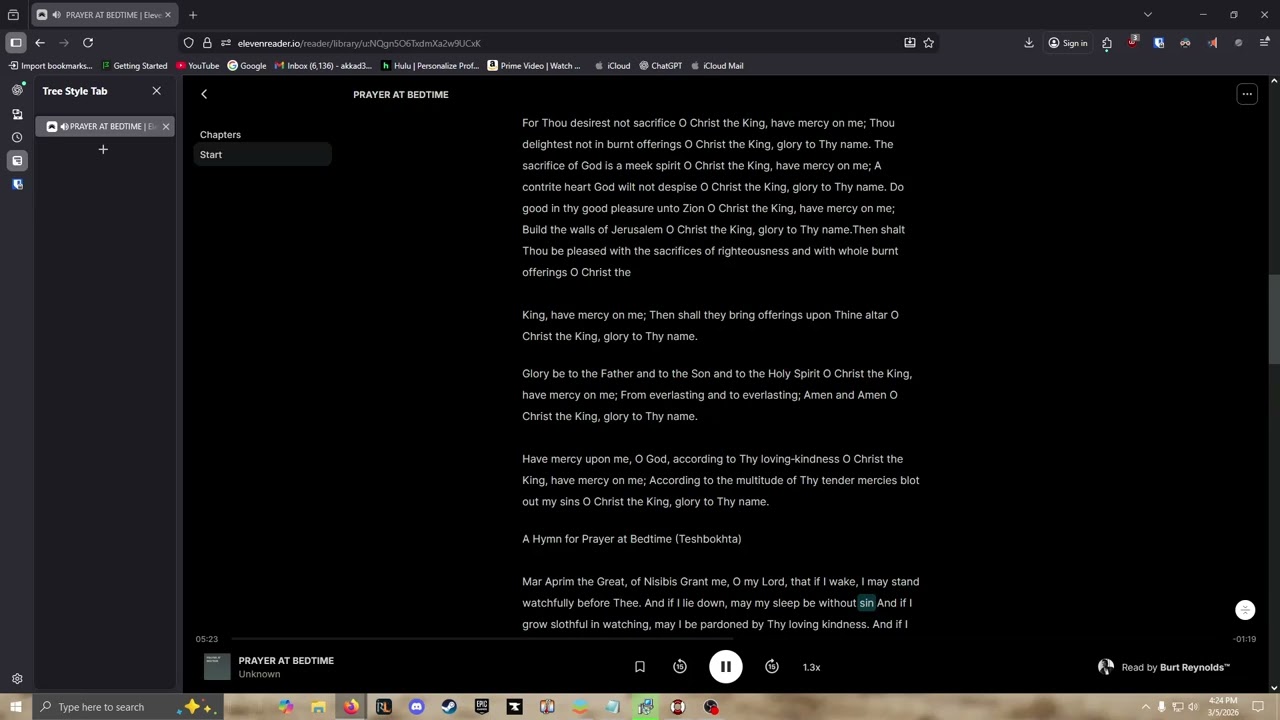Image resolution: width=1280 pixels, height=720 pixels.
Task: Open Discord from the taskbar
Action: tap(416, 707)
